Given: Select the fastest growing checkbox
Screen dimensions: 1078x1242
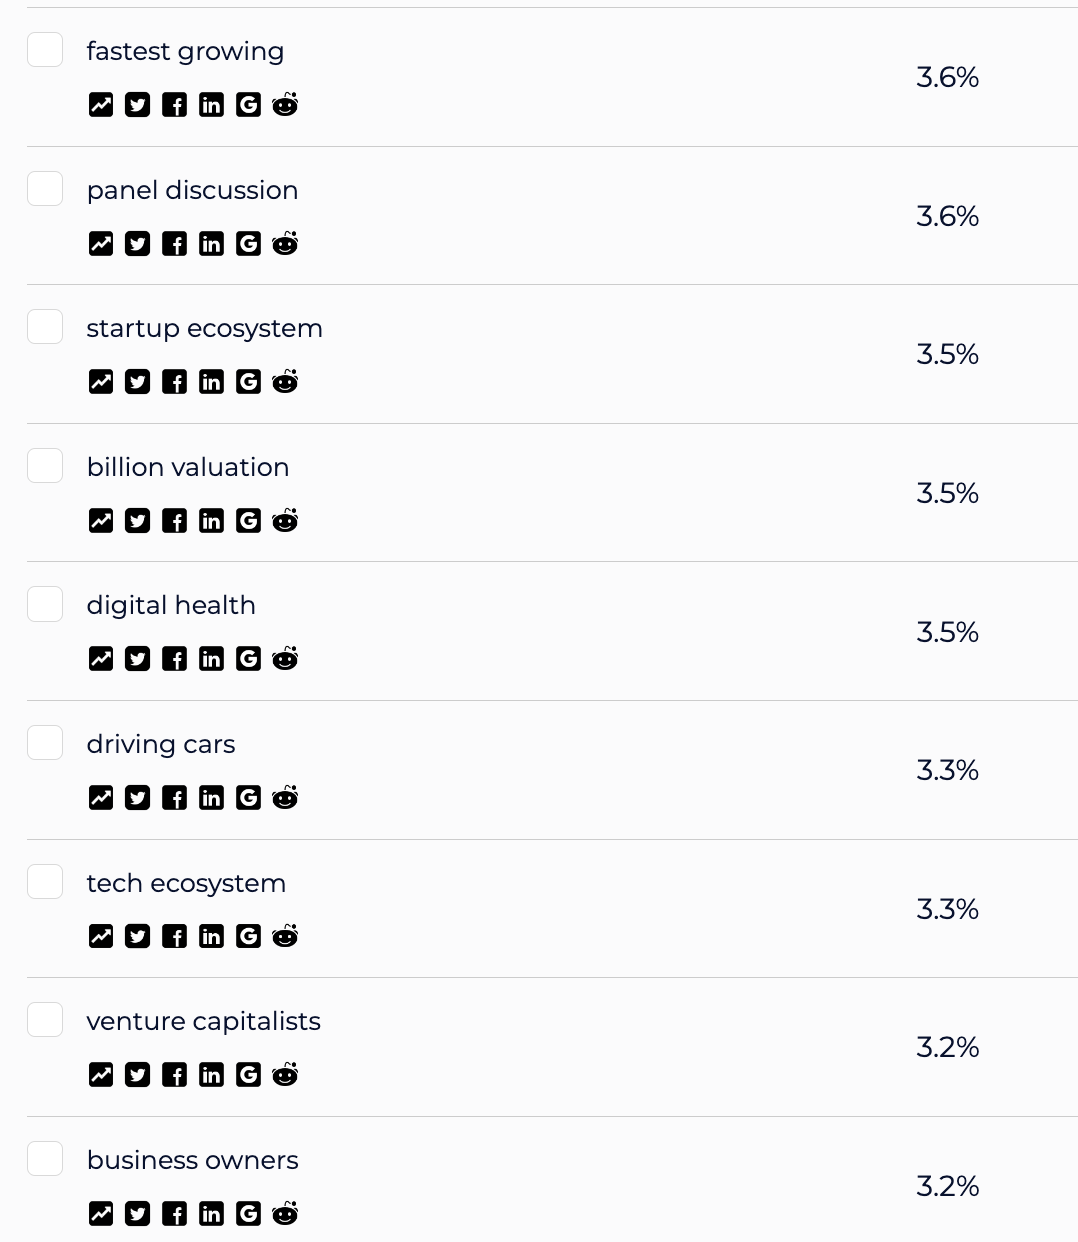Looking at the screenshot, I should [x=45, y=50].
